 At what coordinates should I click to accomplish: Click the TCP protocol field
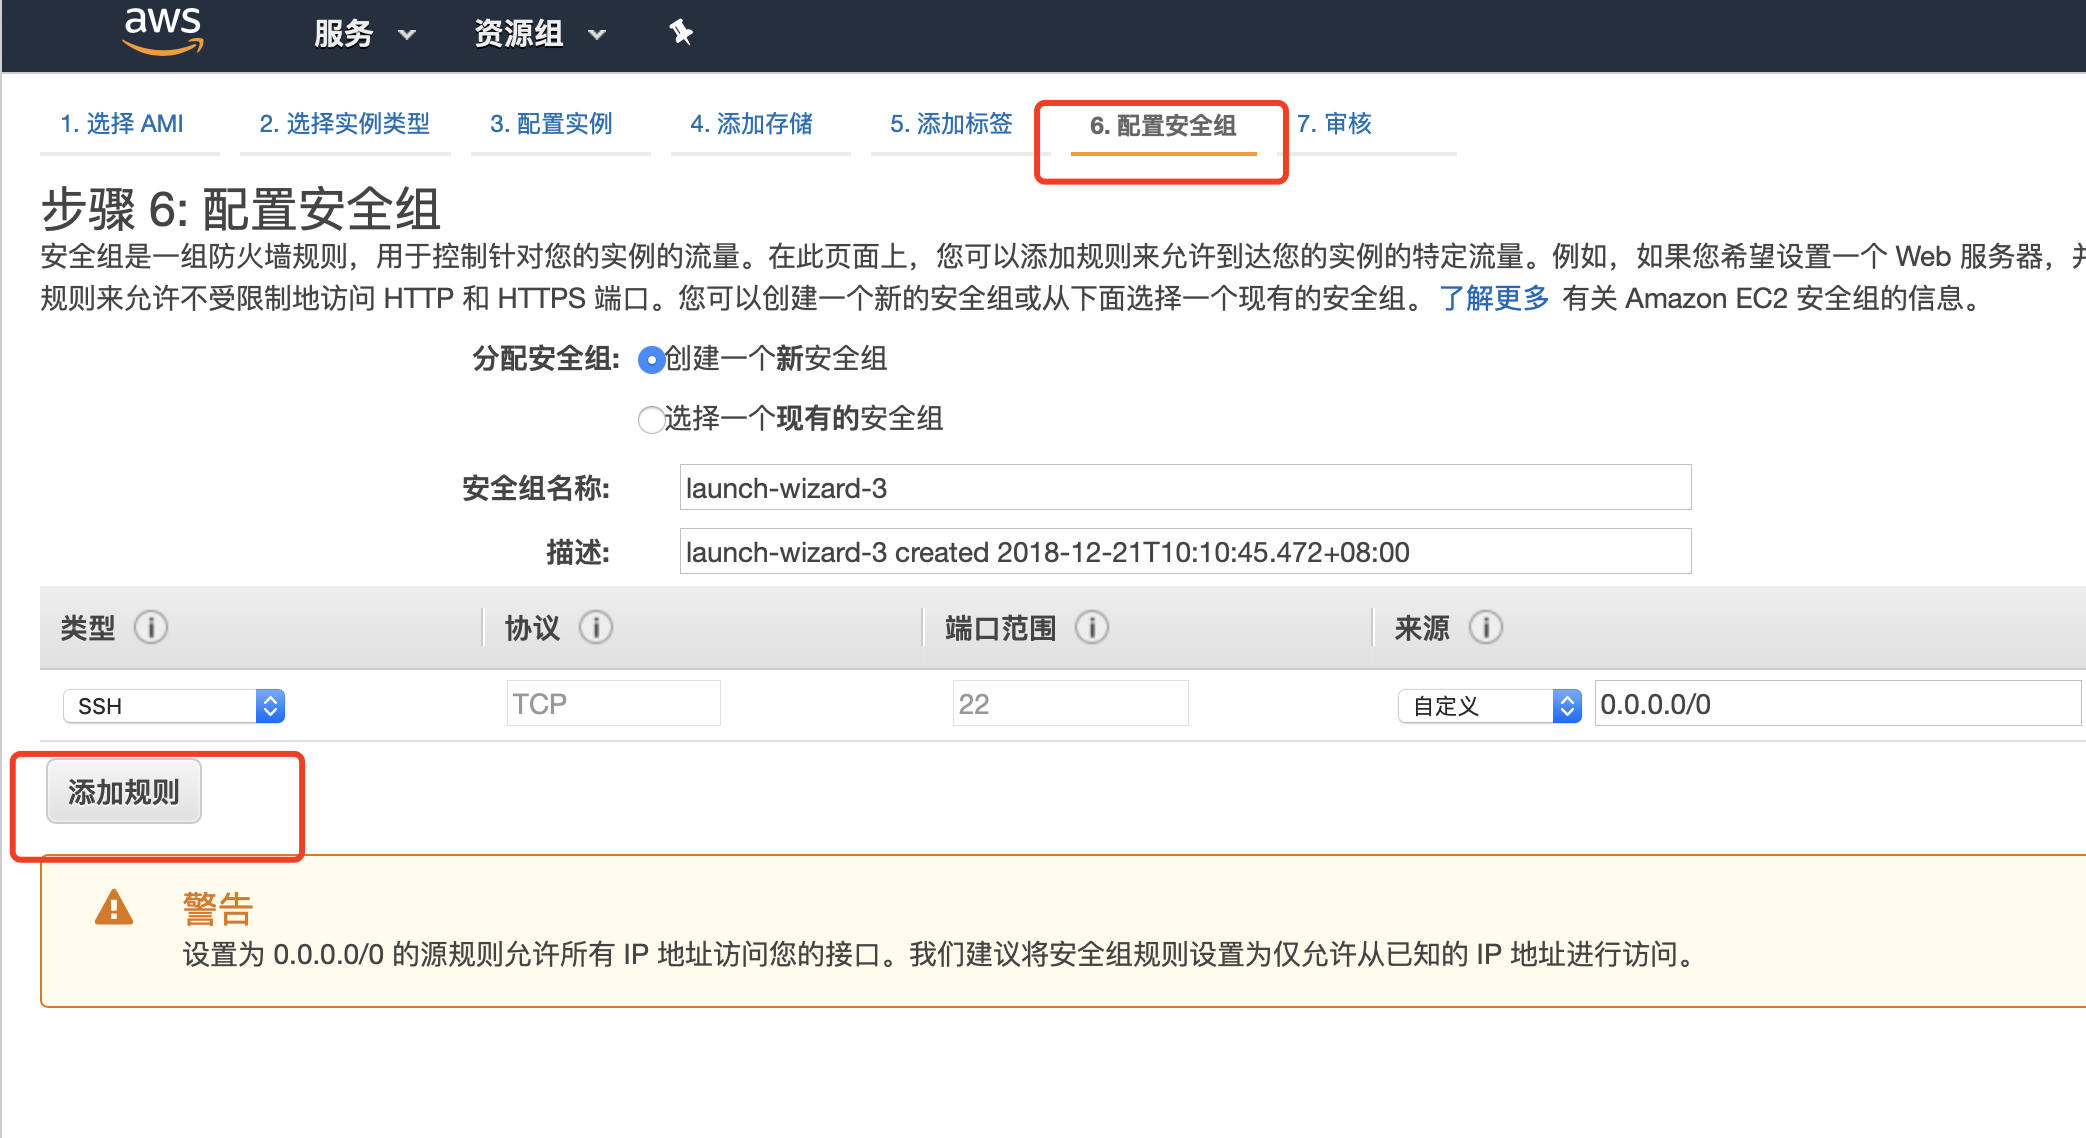[613, 704]
